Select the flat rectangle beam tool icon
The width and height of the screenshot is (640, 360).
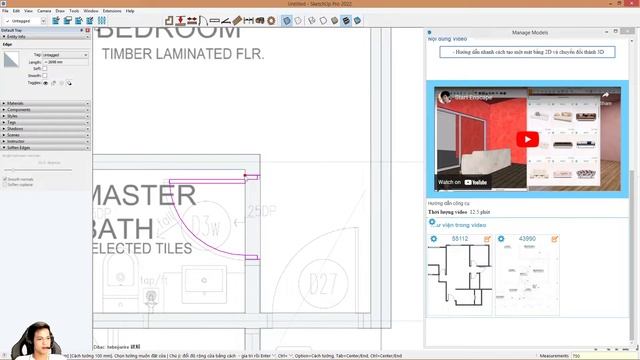pyautogui.click(x=214, y=20)
